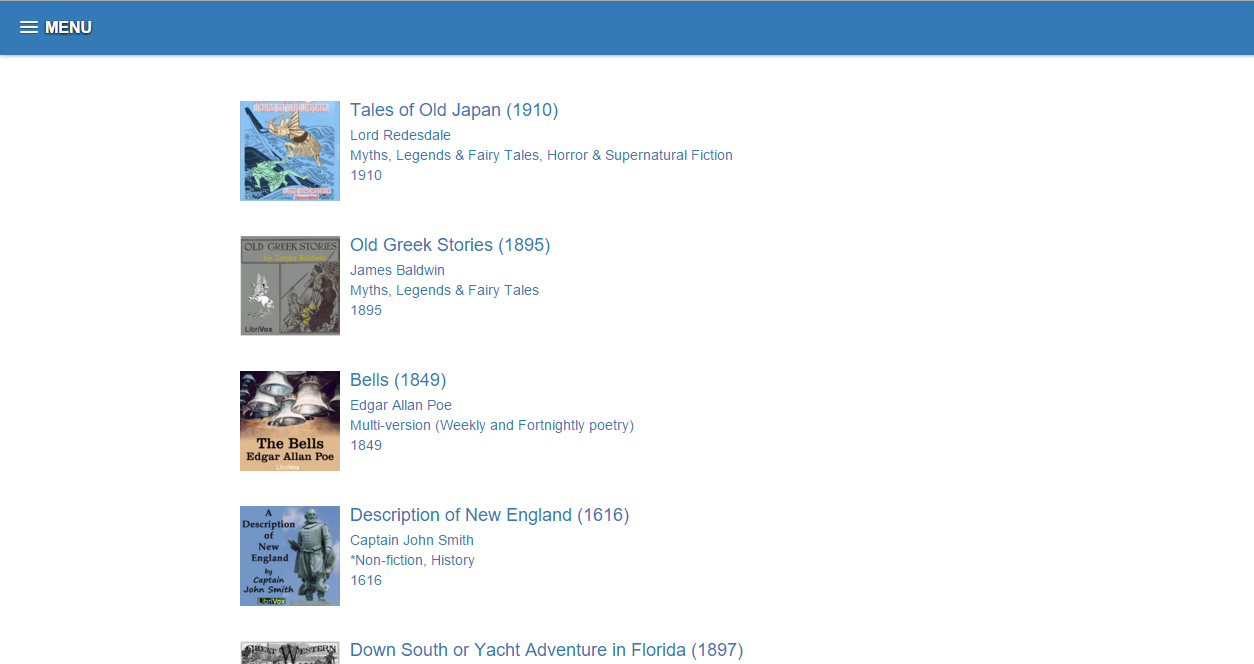Screen dimensions: 1254x664
Task: Open Horror & Supernatural Fiction category
Action: 639,155
